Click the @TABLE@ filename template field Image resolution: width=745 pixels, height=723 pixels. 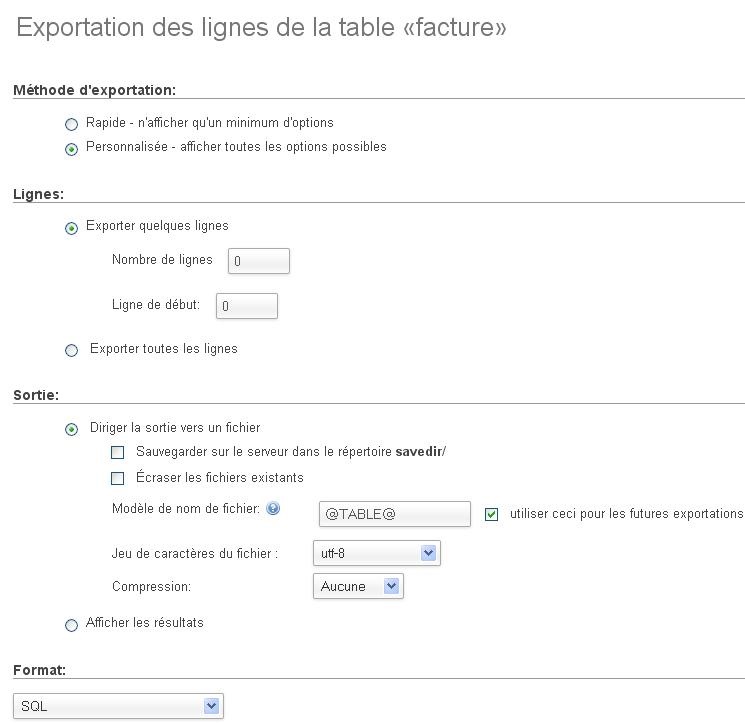pos(395,514)
